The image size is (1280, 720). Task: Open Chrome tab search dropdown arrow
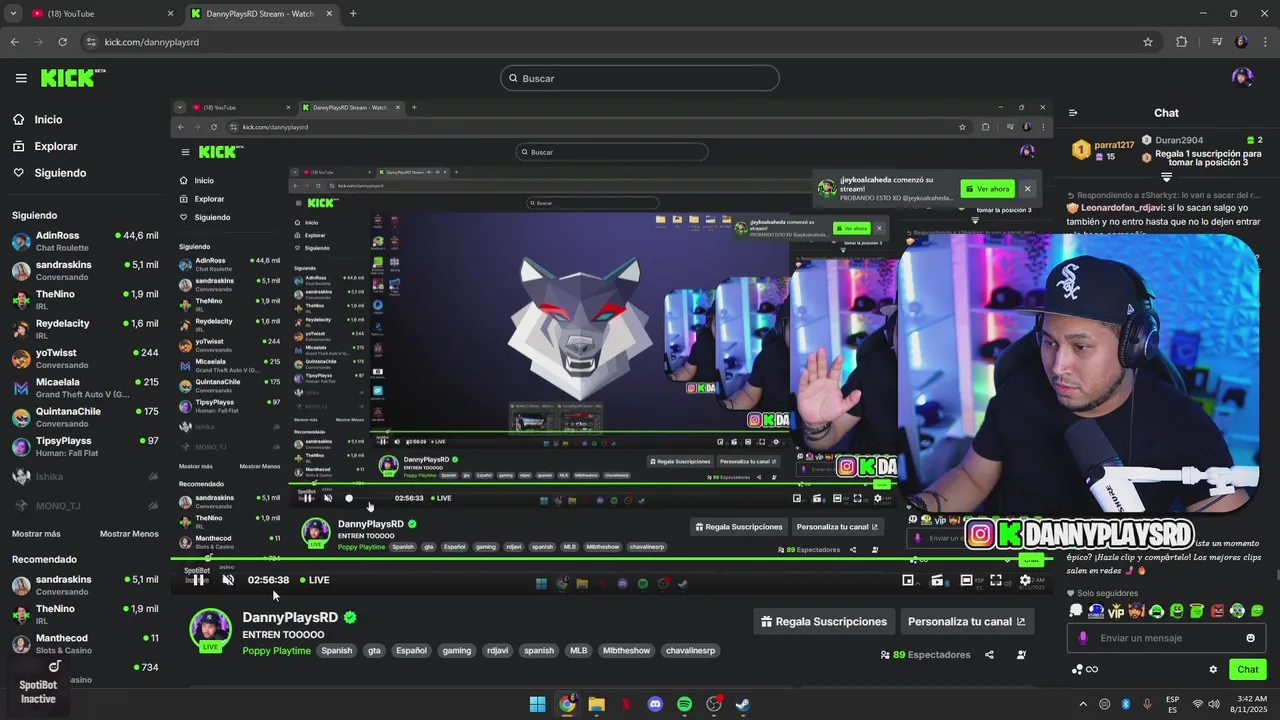tap(13, 14)
